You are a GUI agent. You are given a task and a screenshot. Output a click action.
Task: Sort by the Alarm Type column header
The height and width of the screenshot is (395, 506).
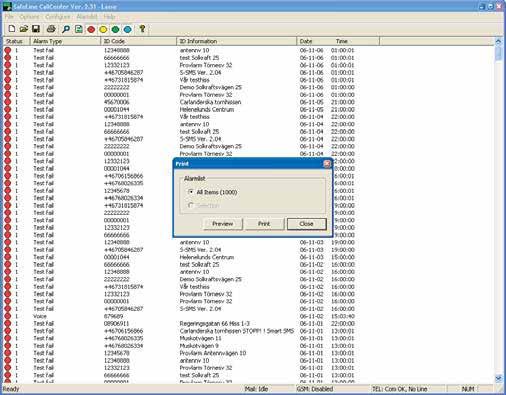(x=65, y=41)
